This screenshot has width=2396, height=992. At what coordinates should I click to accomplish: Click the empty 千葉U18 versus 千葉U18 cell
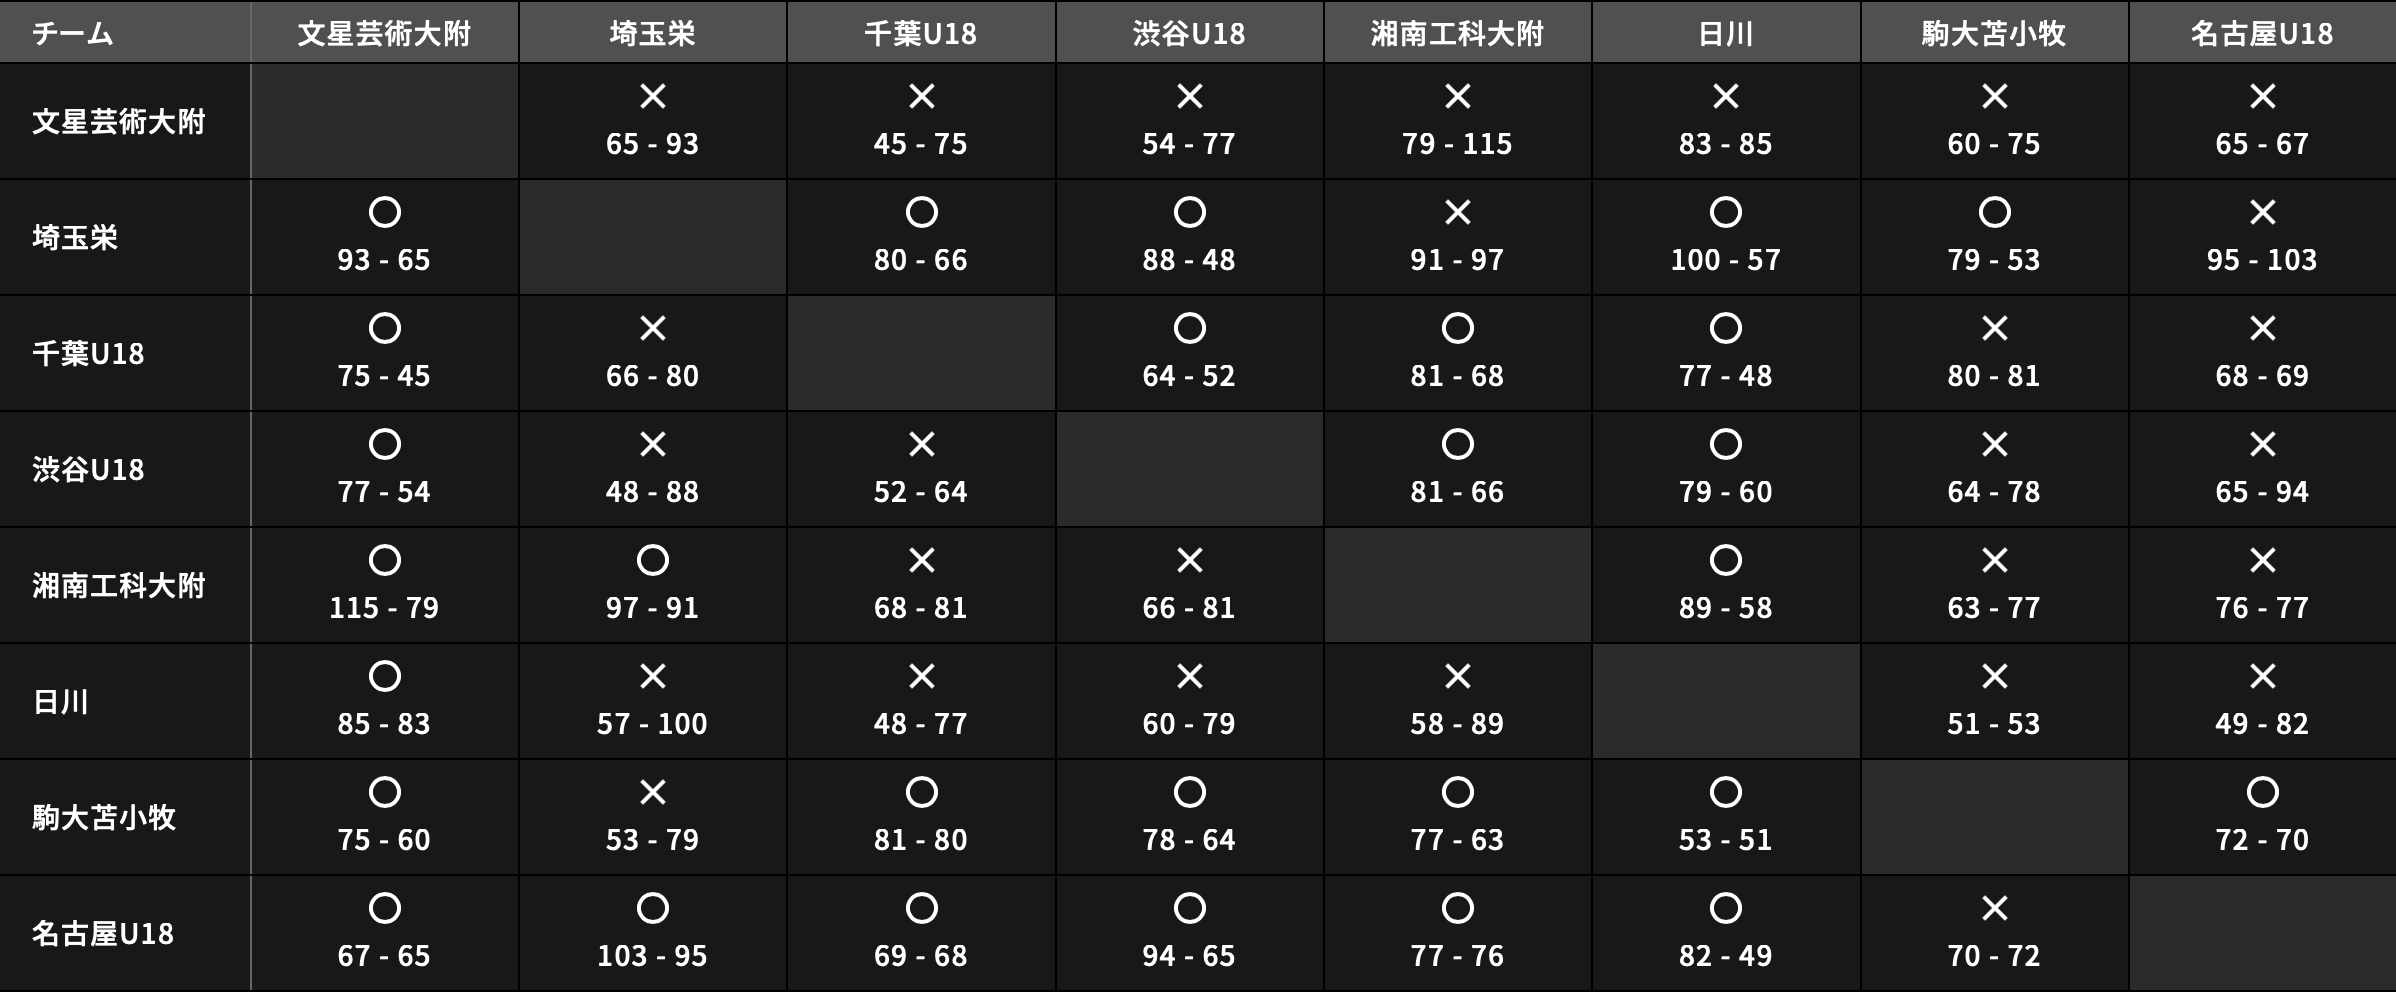(921, 353)
